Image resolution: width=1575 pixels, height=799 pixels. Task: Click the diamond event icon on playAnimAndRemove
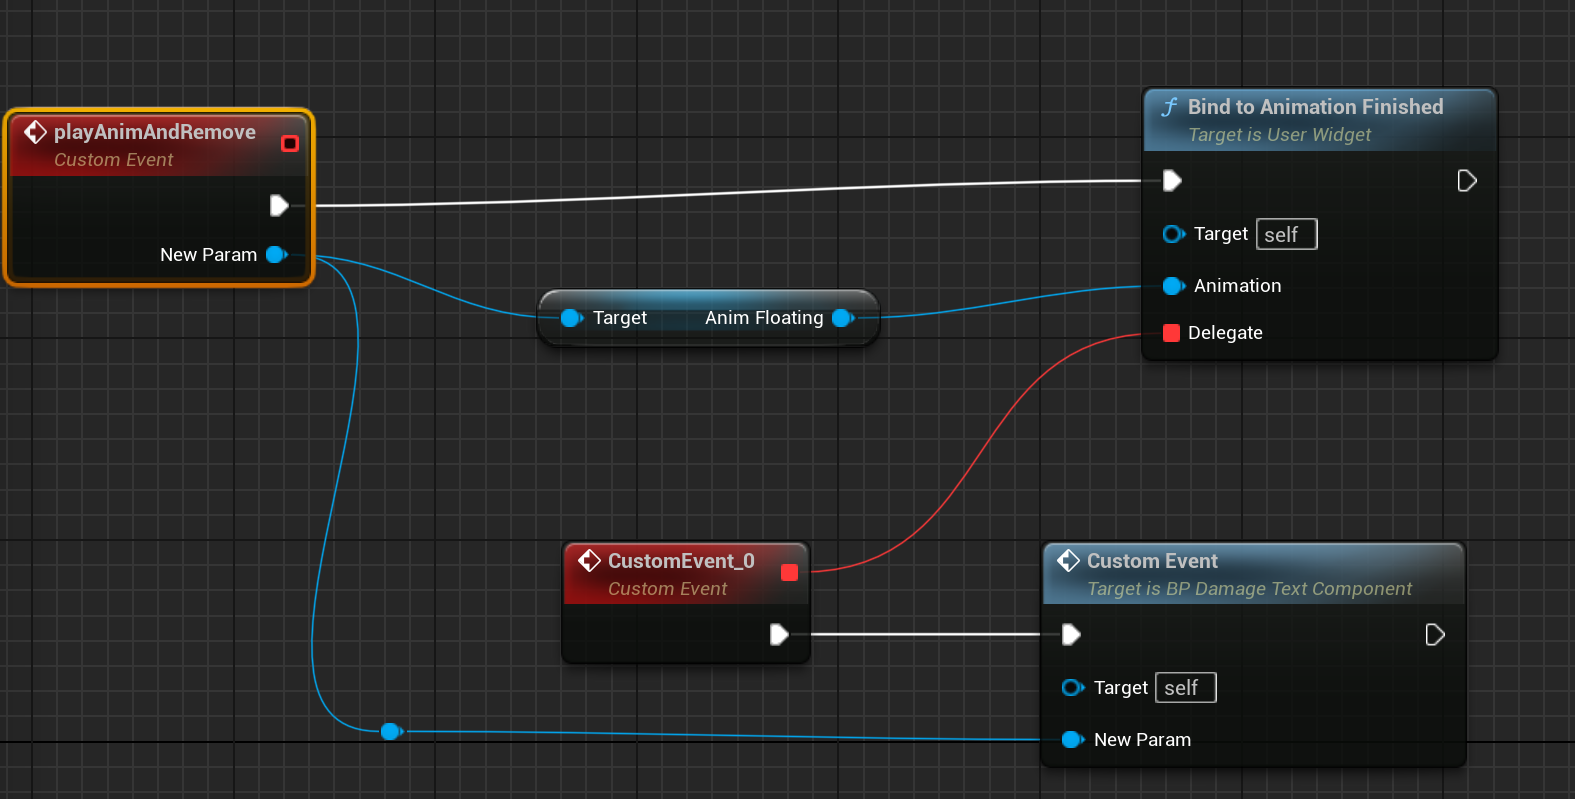(36, 132)
